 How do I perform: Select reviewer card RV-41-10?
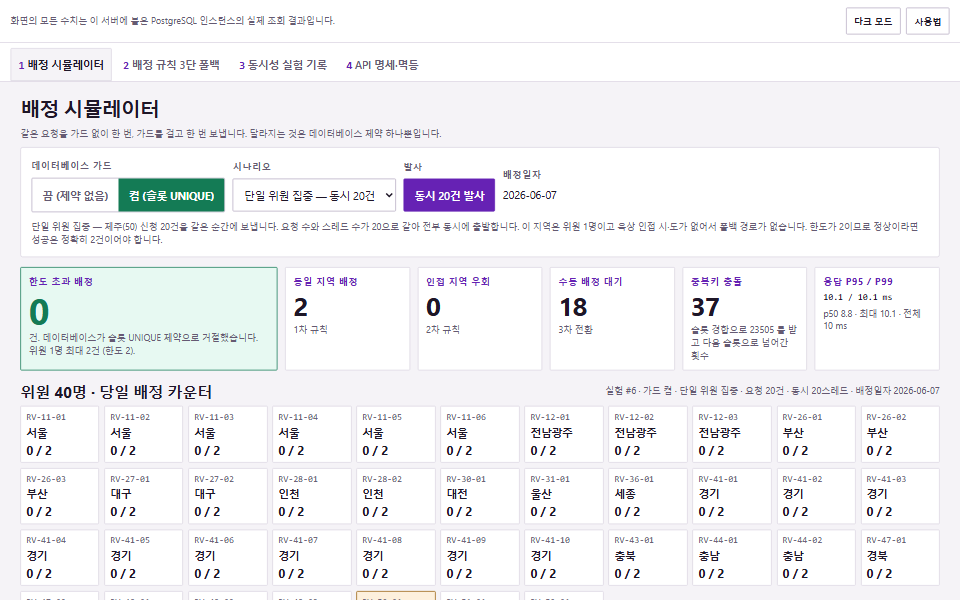(x=564, y=558)
